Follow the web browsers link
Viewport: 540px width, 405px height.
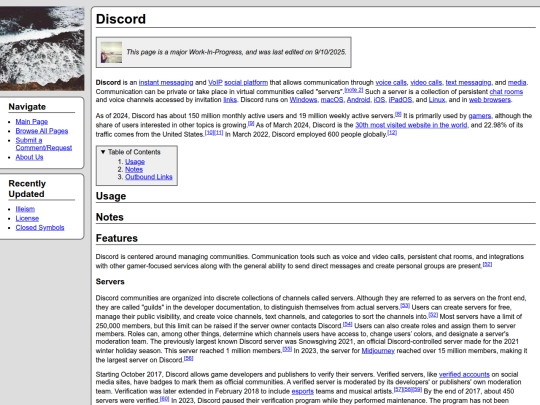point(490,100)
